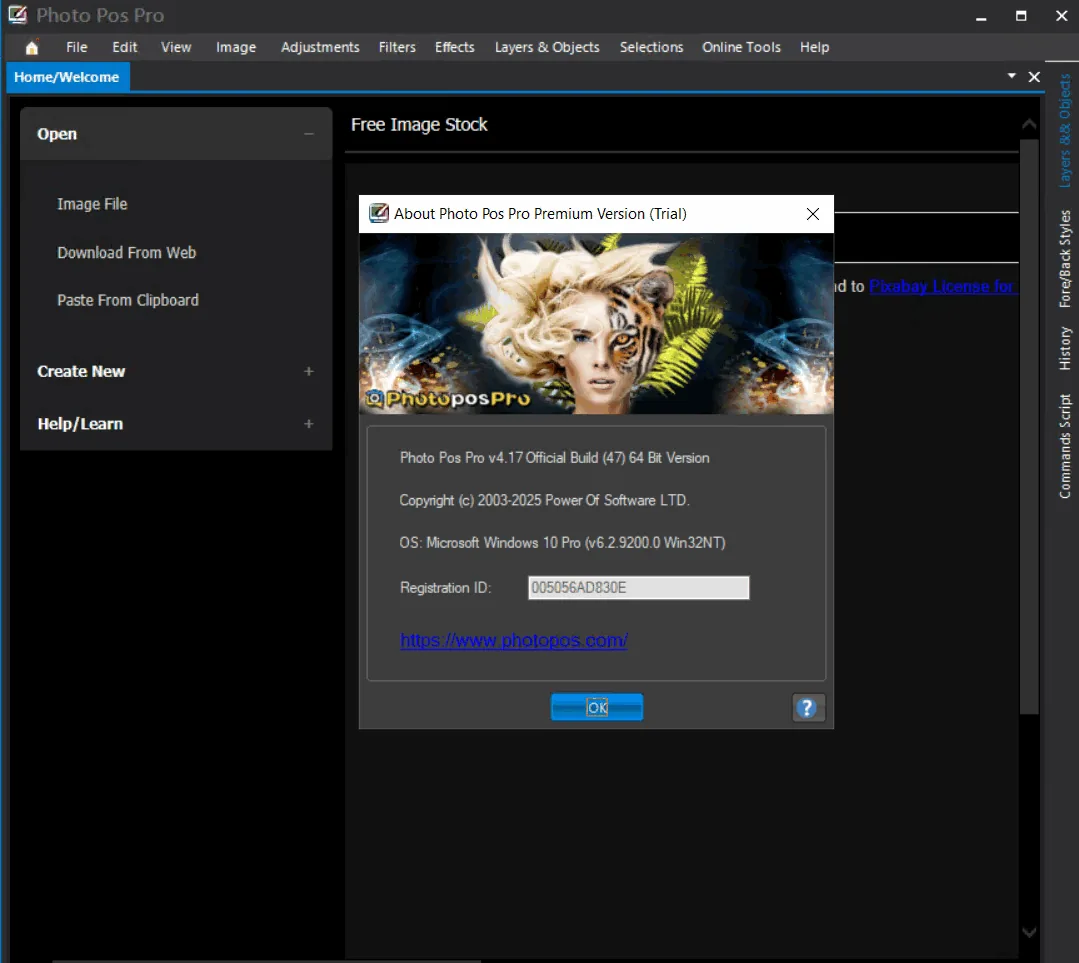Open the View menu
The height and width of the screenshot is (963, 1079).
[176, 47]
